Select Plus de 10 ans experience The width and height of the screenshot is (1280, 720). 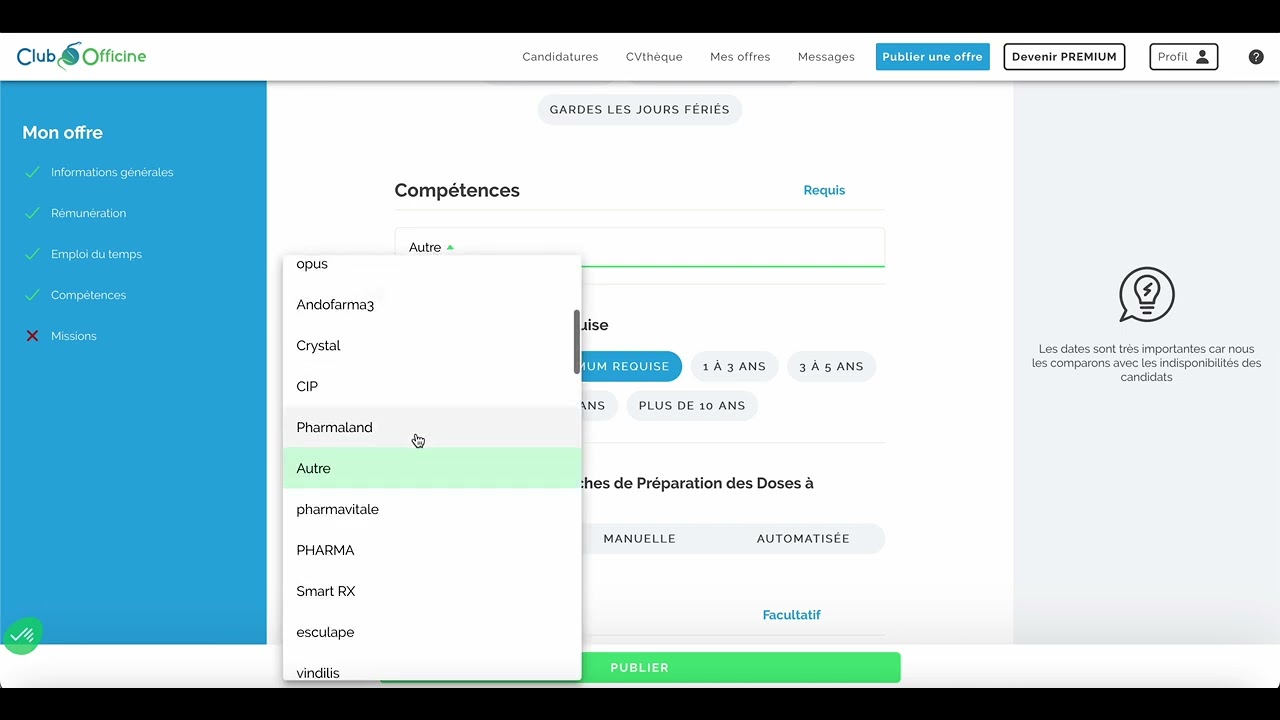(692, 406)
